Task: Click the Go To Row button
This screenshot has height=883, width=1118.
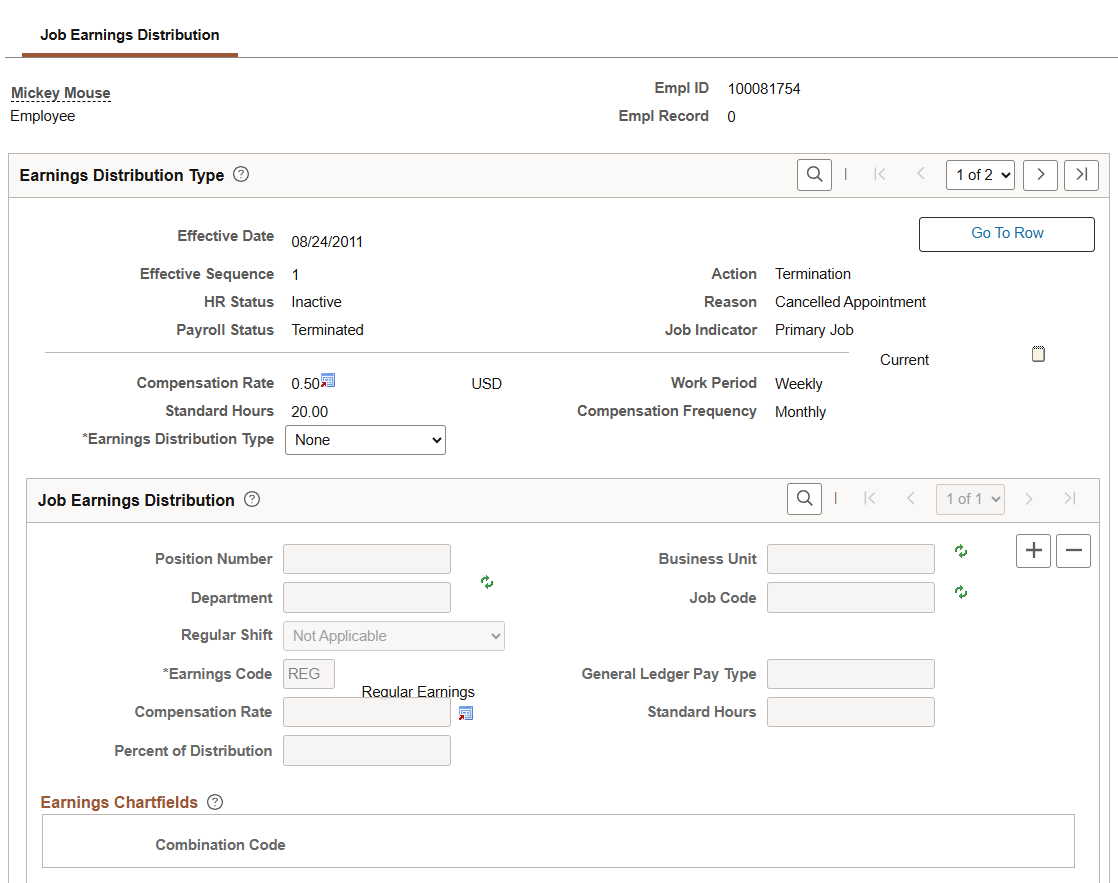Action: pyautogui.click(x=1006, y=234)
